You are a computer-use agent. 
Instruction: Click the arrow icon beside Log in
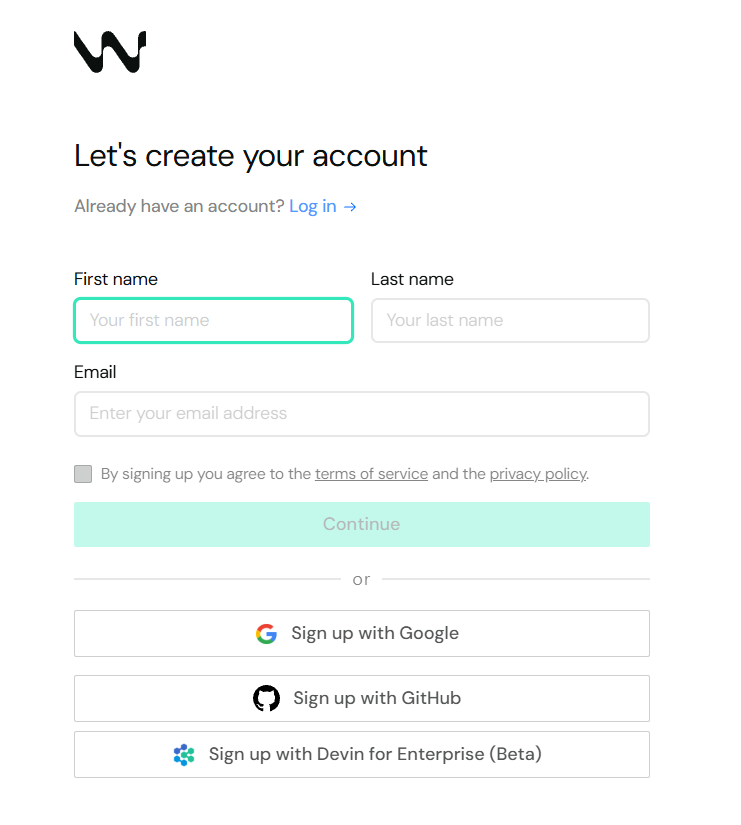coord(350,207)
